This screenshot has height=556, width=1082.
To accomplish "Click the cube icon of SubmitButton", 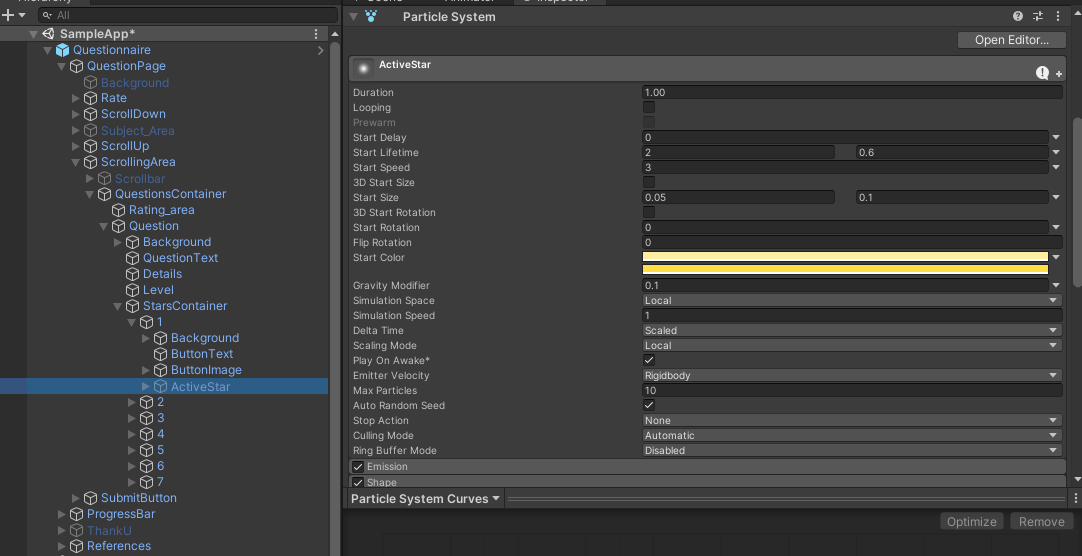I will click(90, 498).
